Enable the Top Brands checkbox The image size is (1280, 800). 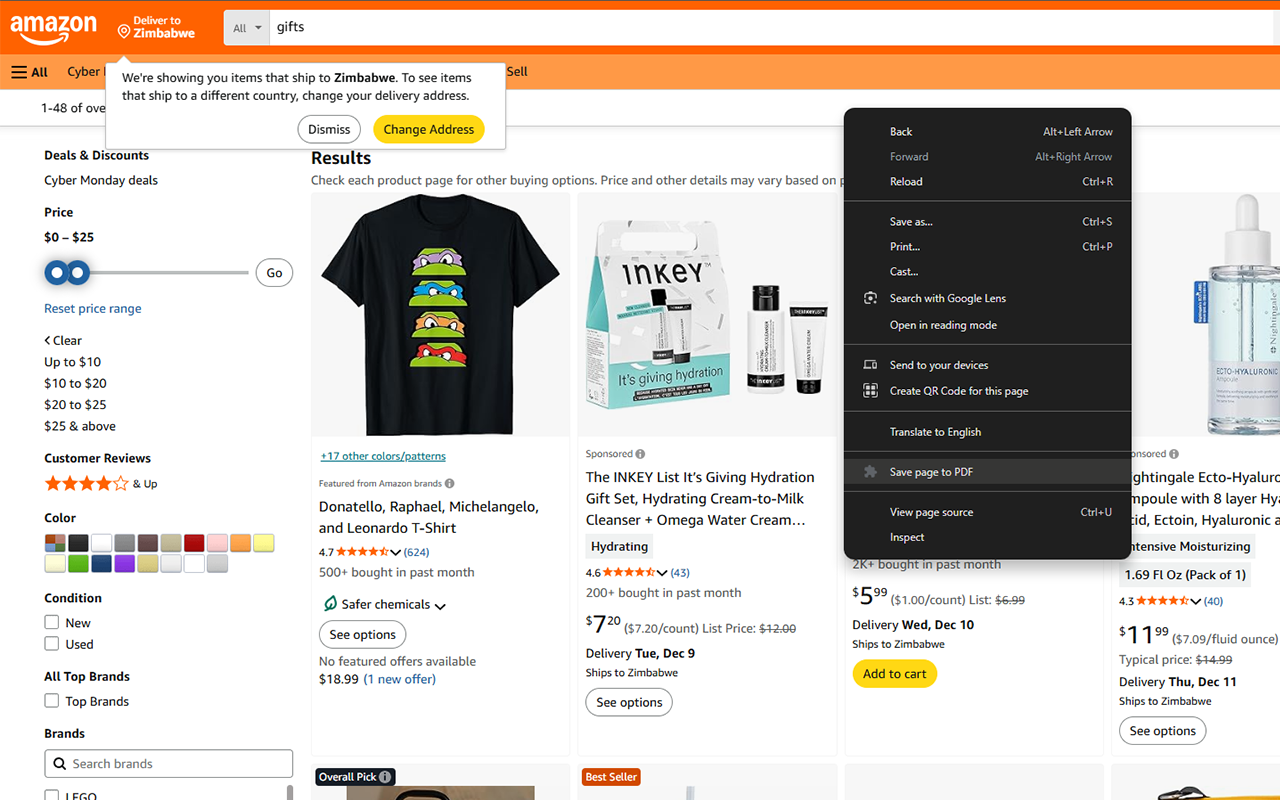[52, 701]
